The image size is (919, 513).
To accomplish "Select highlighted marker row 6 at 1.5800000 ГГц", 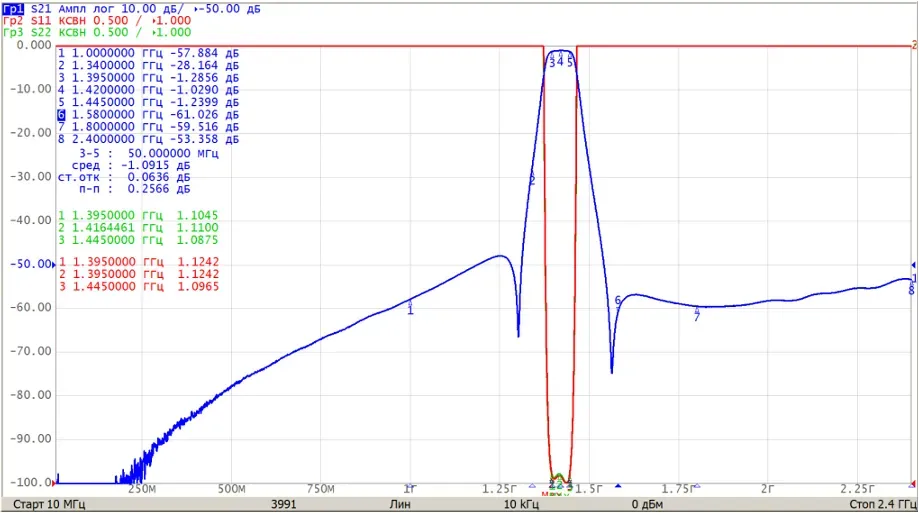I will pyautogui.click(x=148, y=115).
